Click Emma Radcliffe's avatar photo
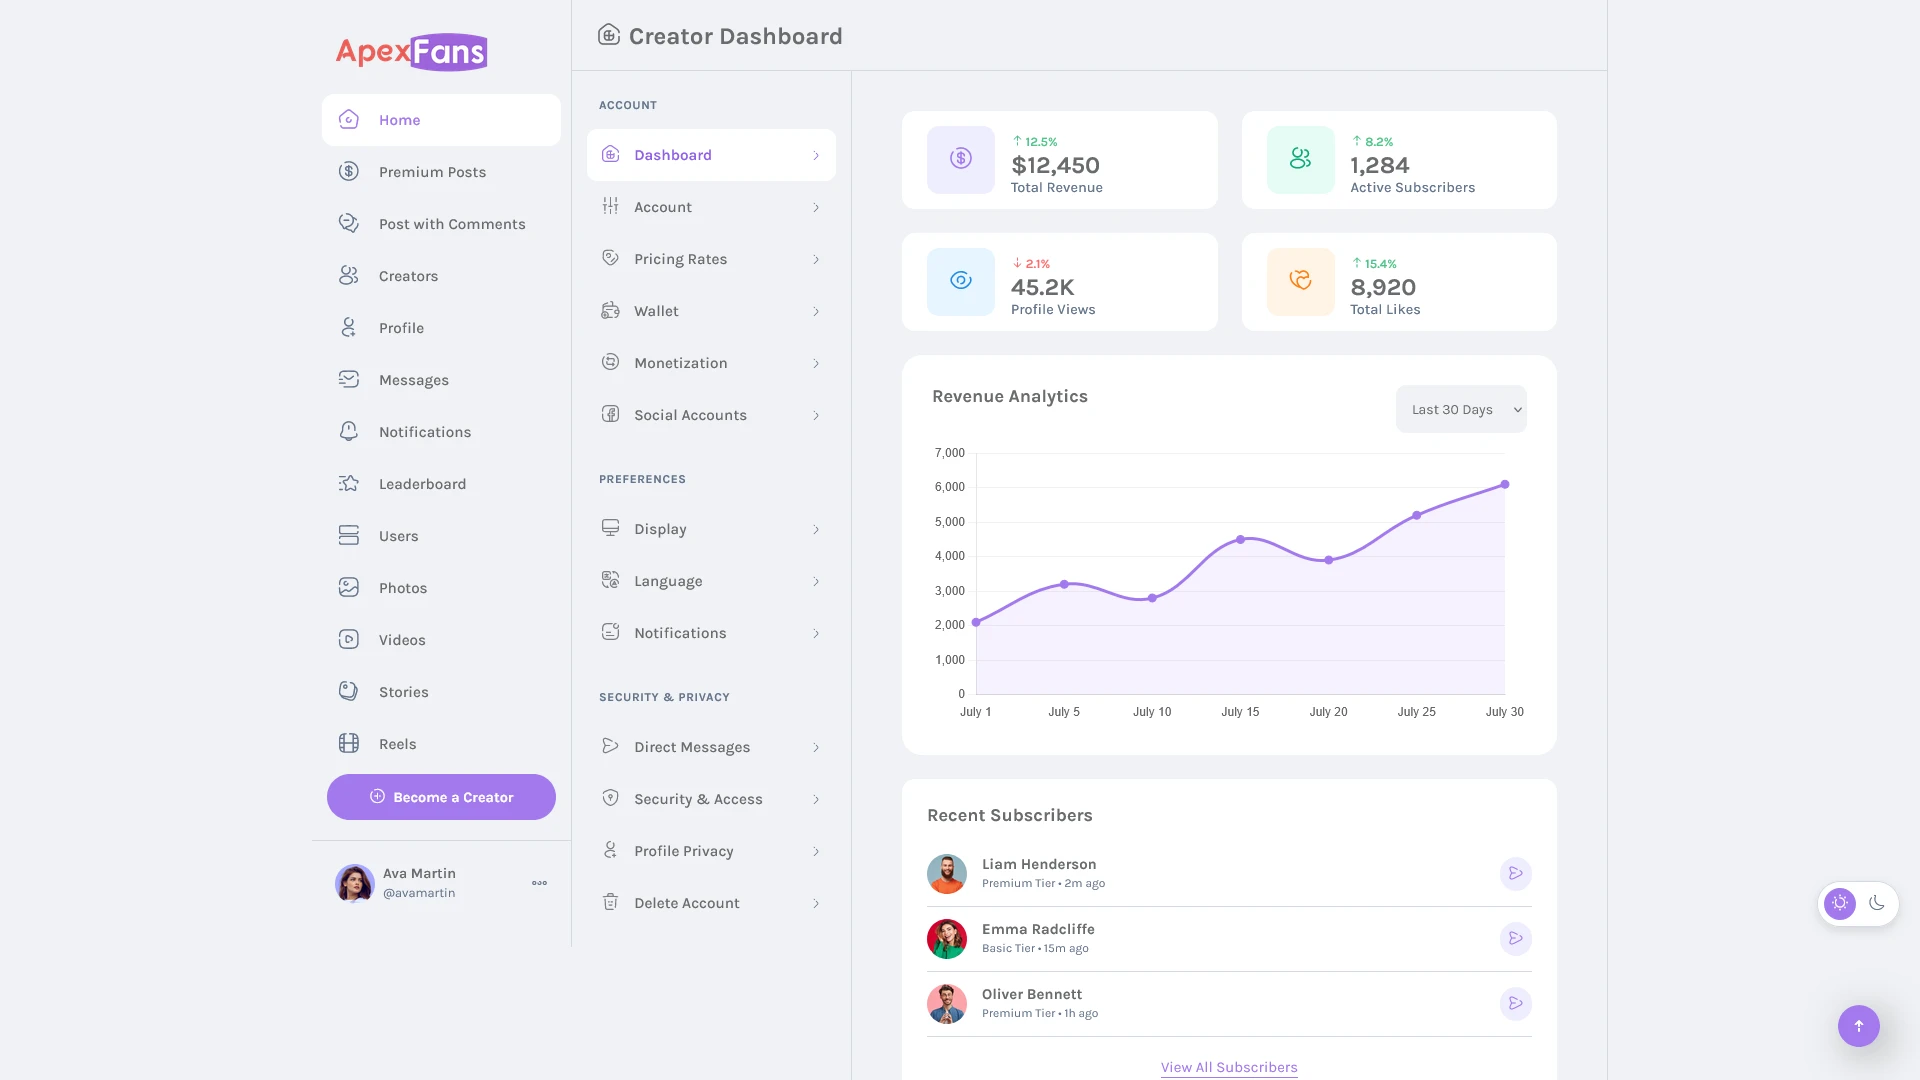 click(946, 939)
